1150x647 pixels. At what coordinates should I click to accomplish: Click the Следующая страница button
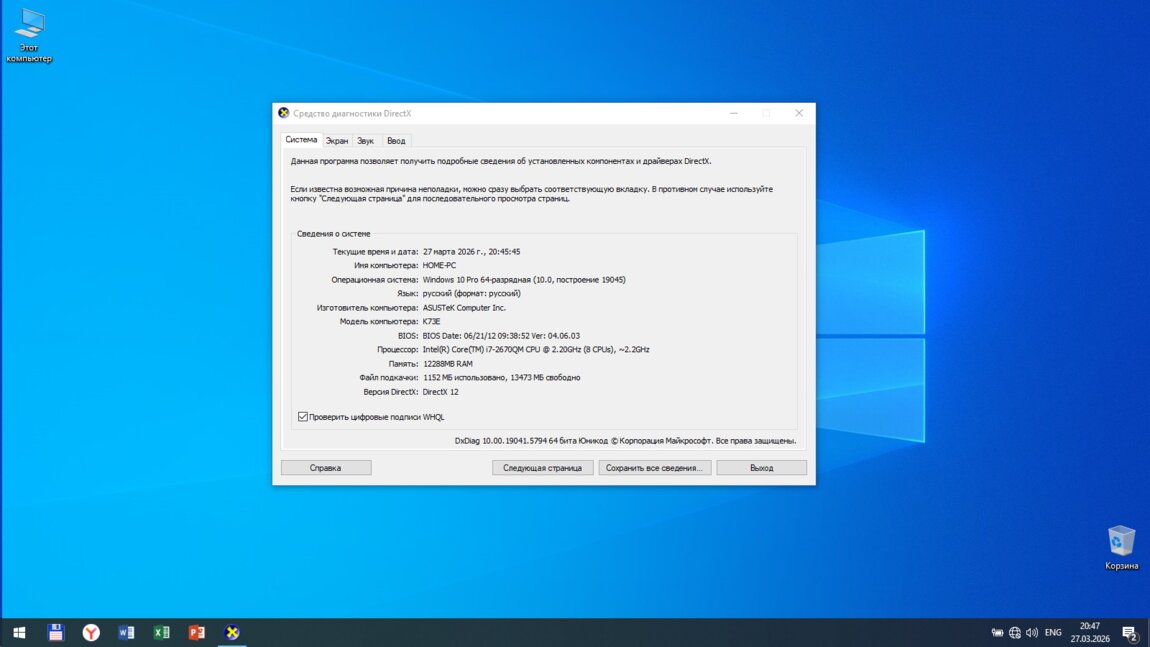pyautogui.click(x=542, y=468)
